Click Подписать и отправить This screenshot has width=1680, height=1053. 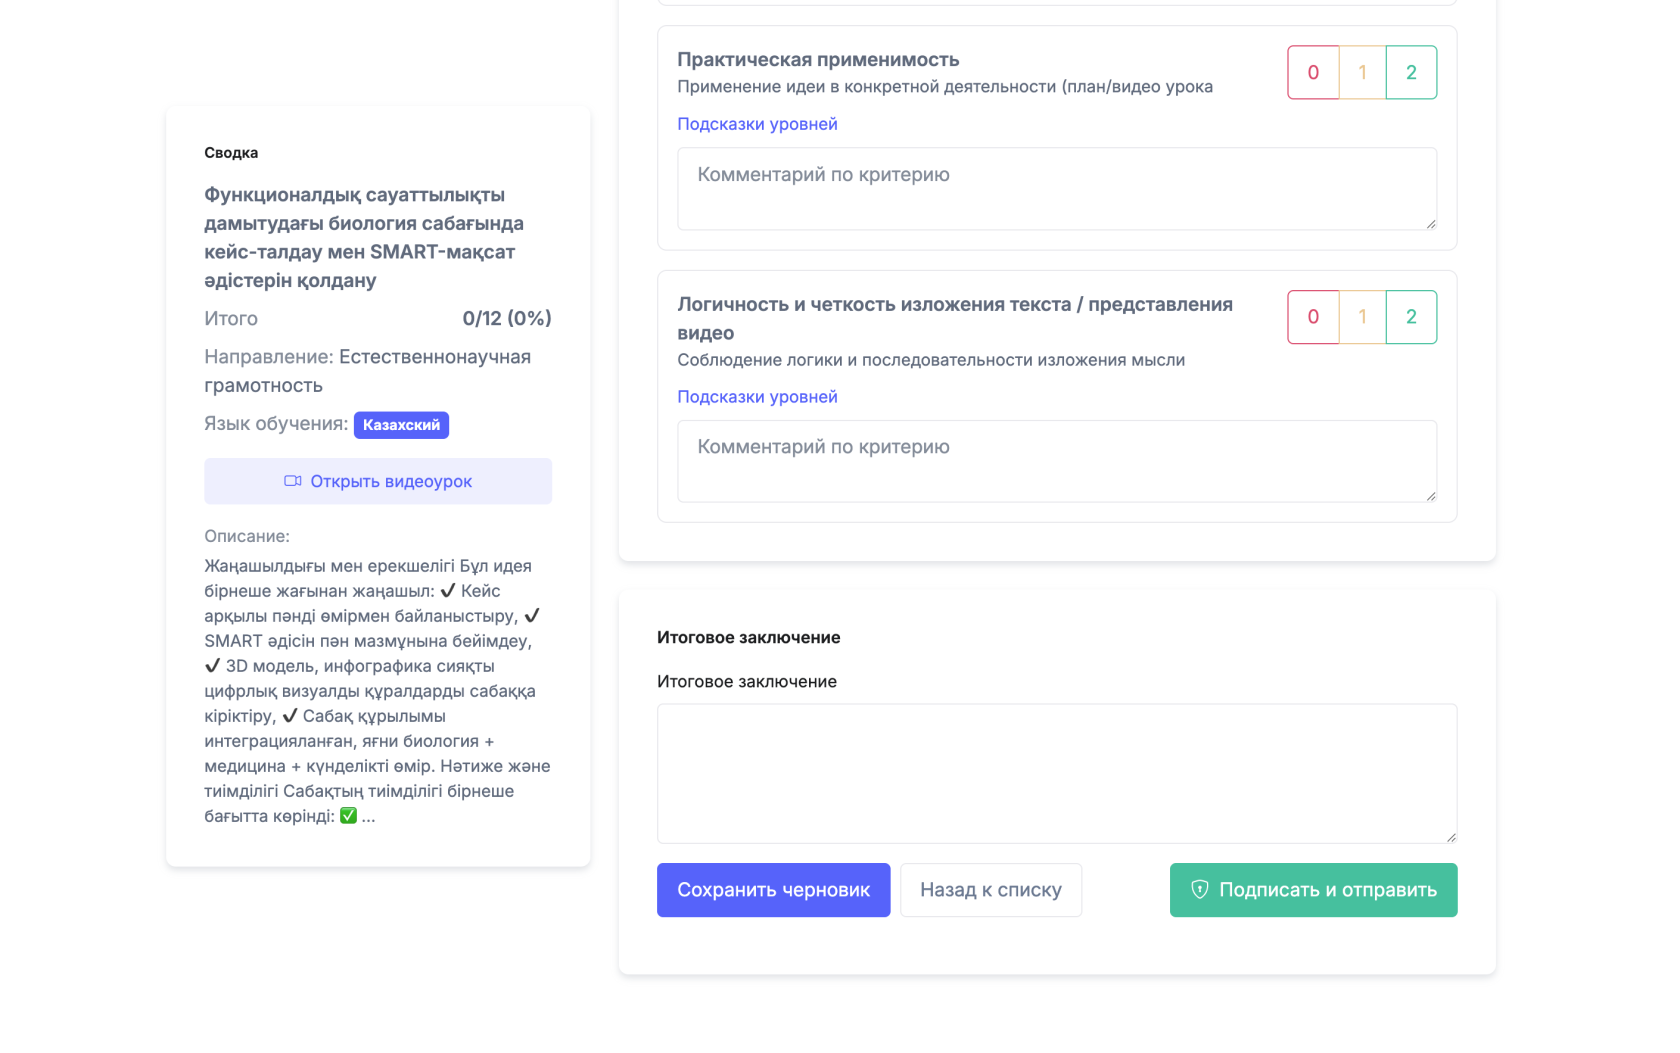[x=1313, y=890]
